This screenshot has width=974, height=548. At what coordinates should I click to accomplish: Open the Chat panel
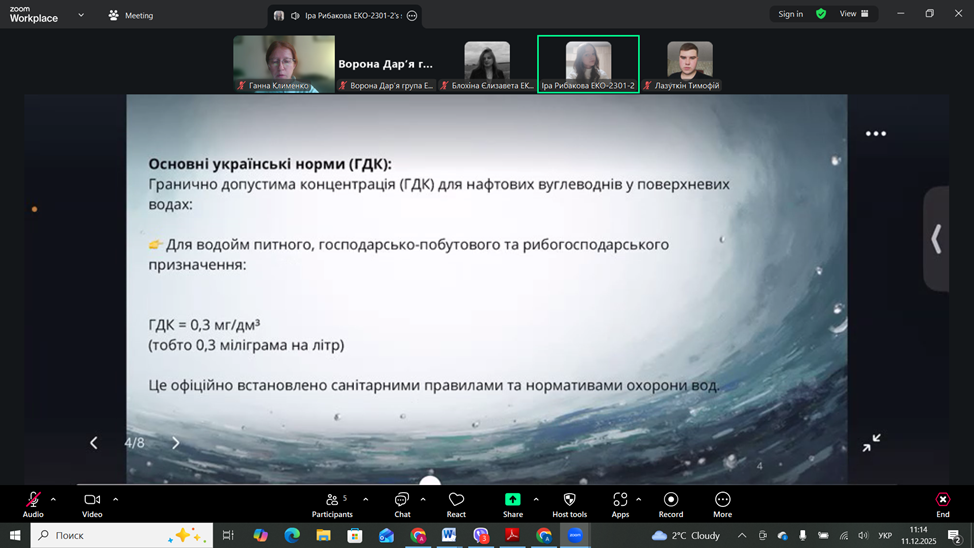tap(402, 503)
